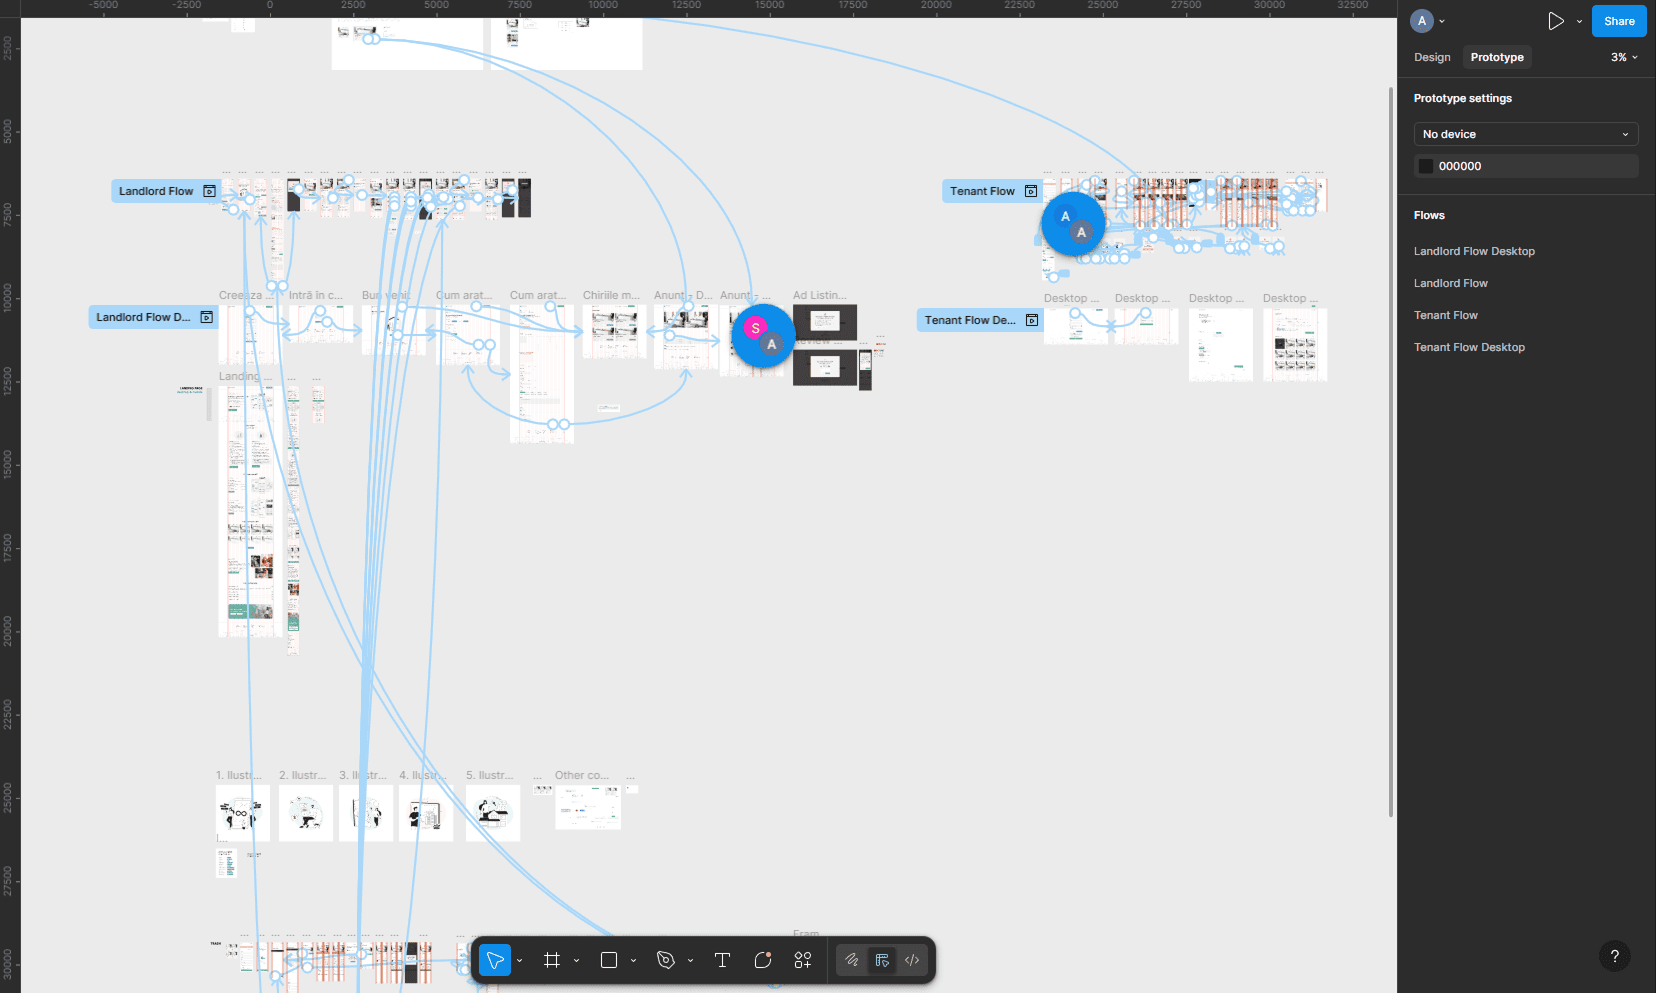Select the Move tool in the toolbar

(x=495, y=960)
